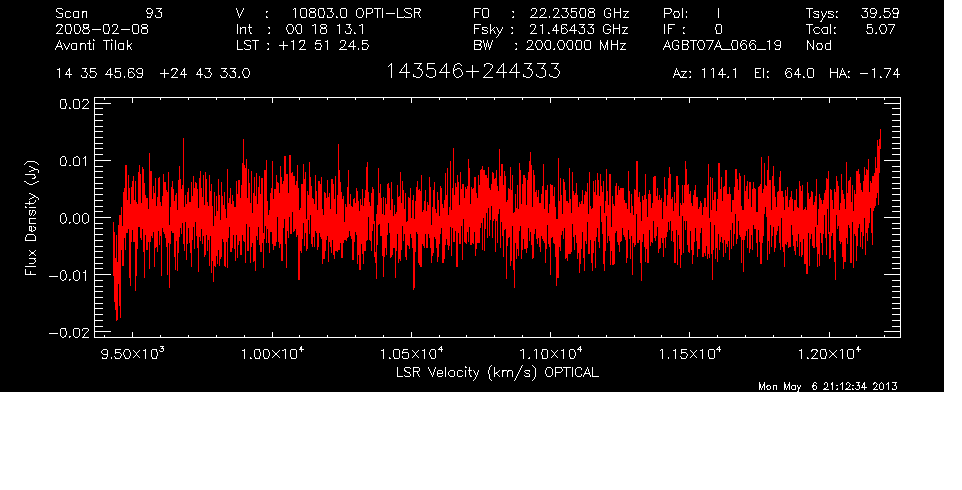Click x-axis tick label 1.15×10⁴
Image resolution: width=962 pixels, height=490 pixels.
tap(690, 354)
